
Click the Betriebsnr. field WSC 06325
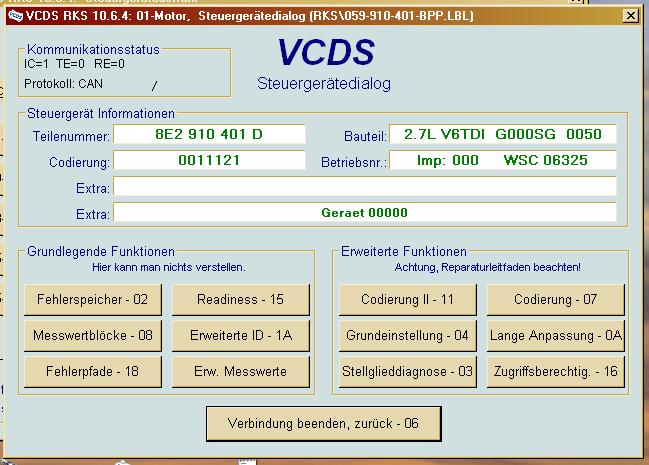502,160
